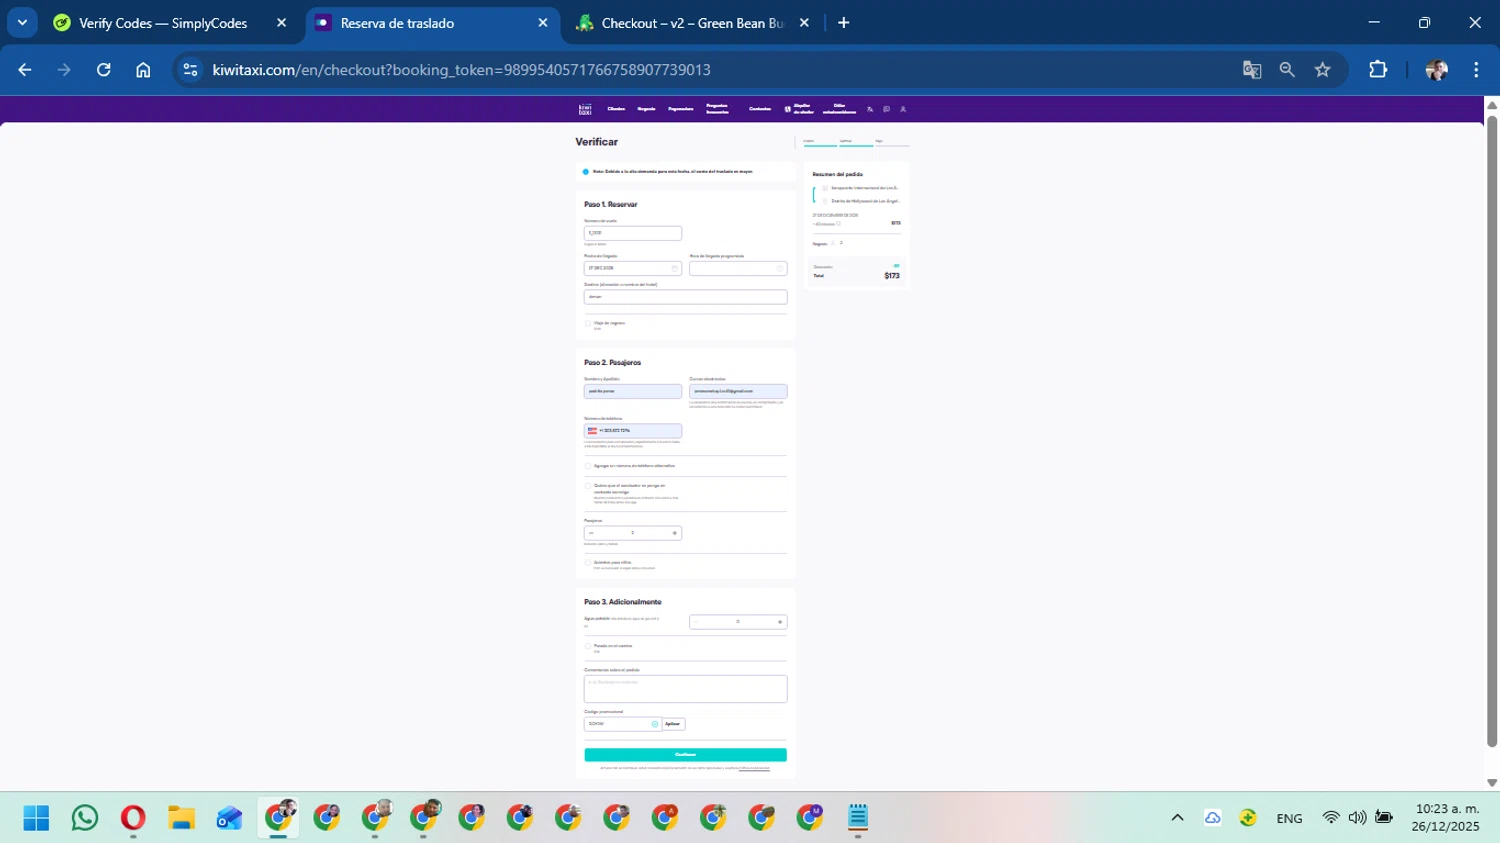1500x843 pixels.
Task: Click destination address input field
Action: pyautogui.click(x=686, y=297)
